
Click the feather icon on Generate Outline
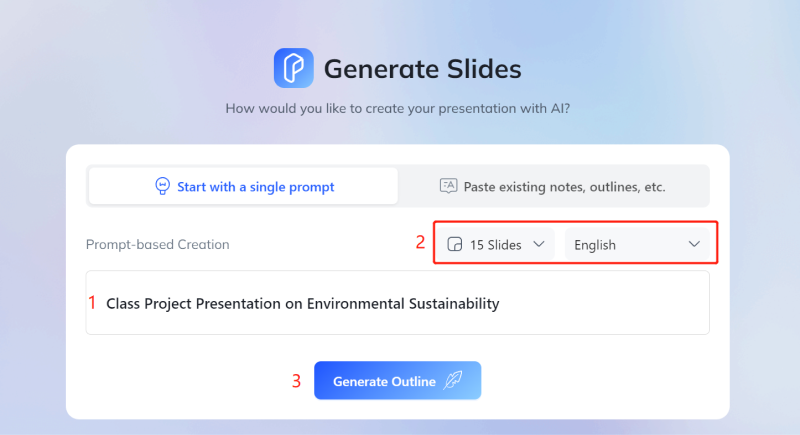[x=453, y=381]
